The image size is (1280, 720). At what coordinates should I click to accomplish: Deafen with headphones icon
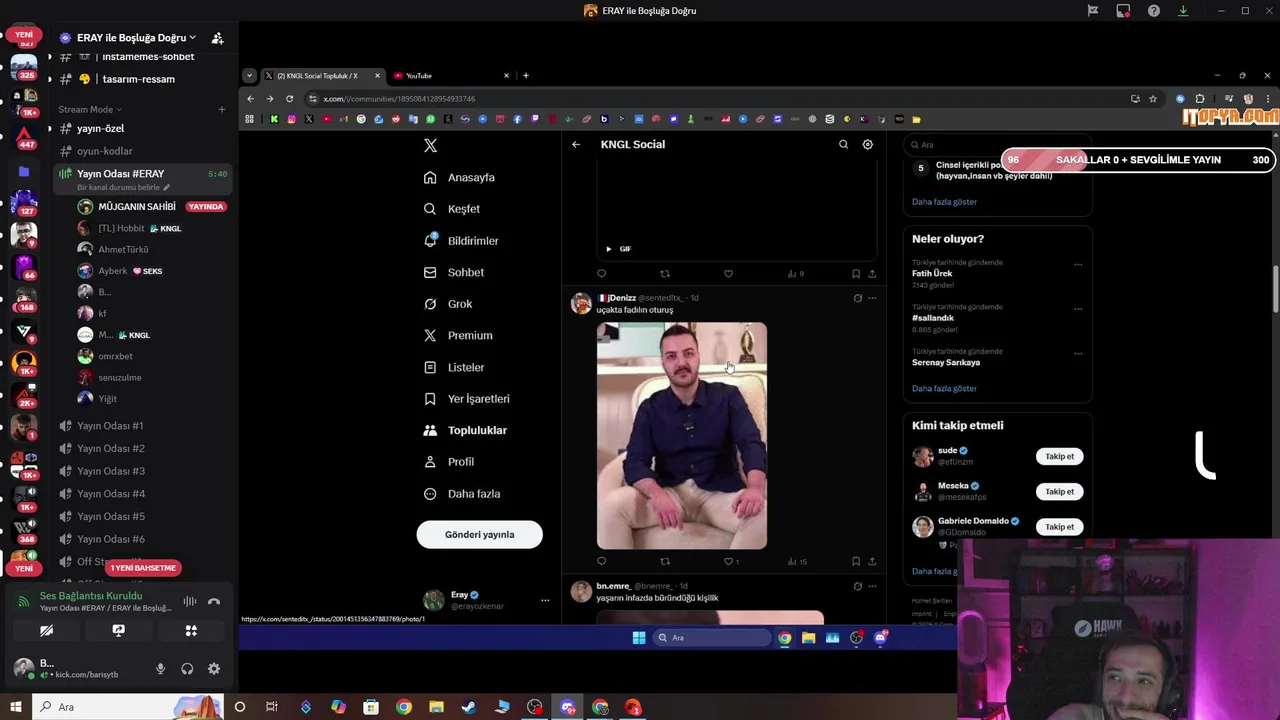187,669
